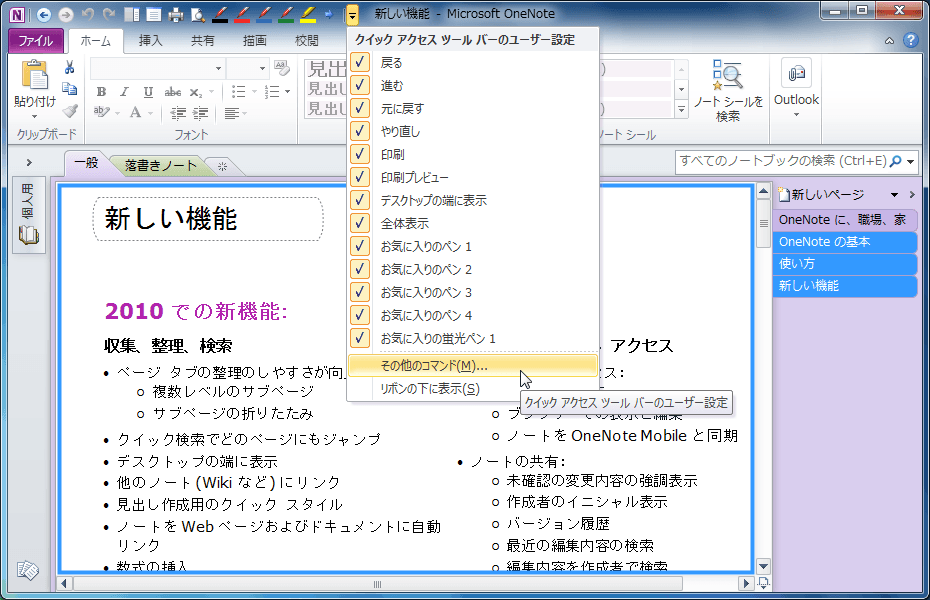Switch to the 描画 ribbon tab

[254, 40]
